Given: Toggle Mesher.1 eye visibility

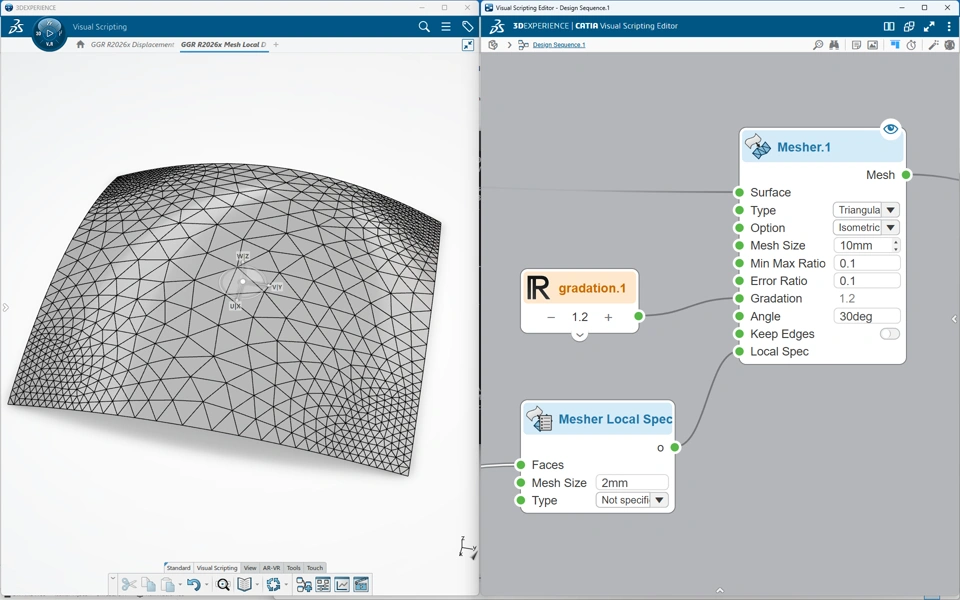Looking at the screenshot, I should [890, 129].
